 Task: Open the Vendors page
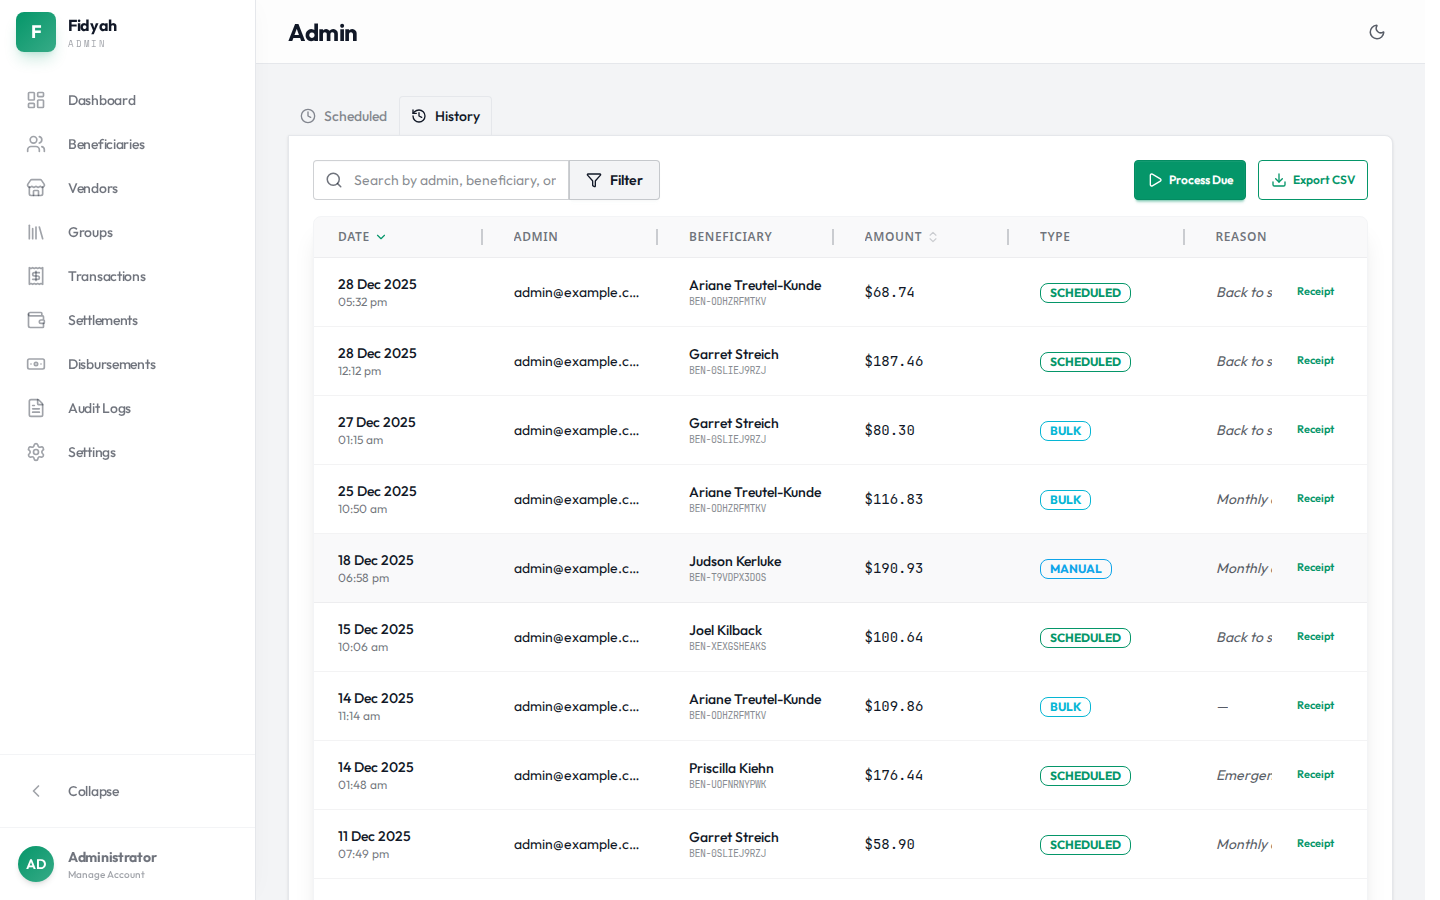click(92, 188)
